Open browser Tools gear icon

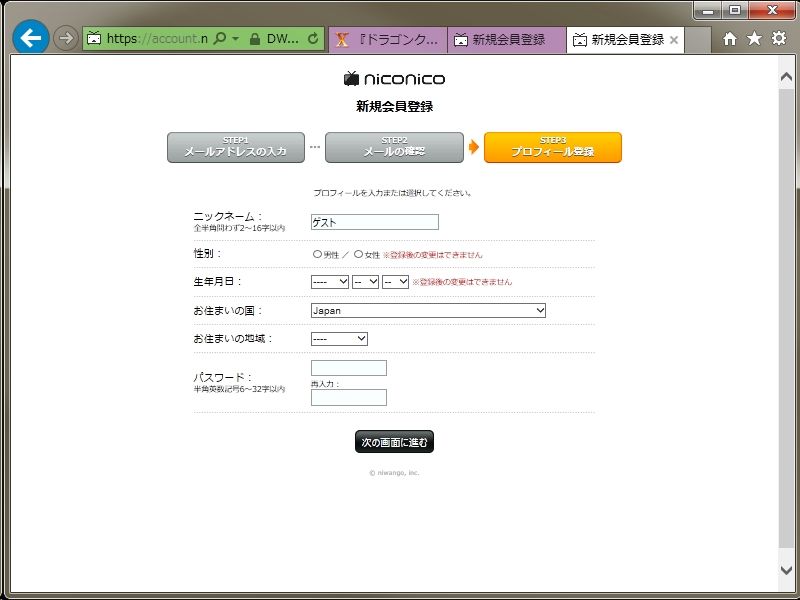click(779, 38)
